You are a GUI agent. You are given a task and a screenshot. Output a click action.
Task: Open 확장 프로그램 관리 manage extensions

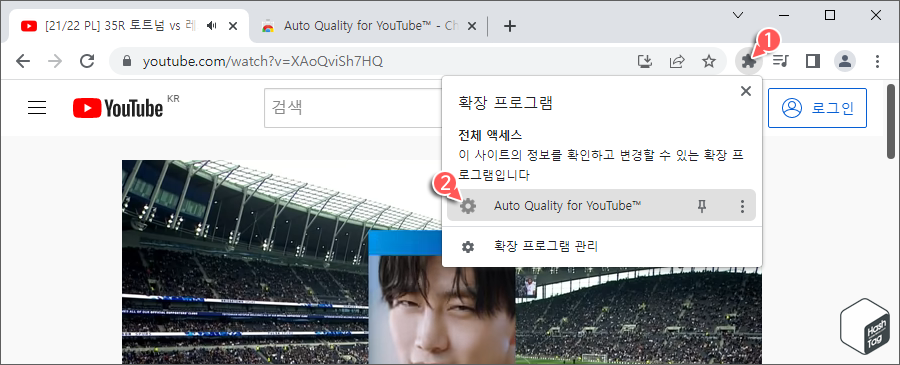click(602, 247)
